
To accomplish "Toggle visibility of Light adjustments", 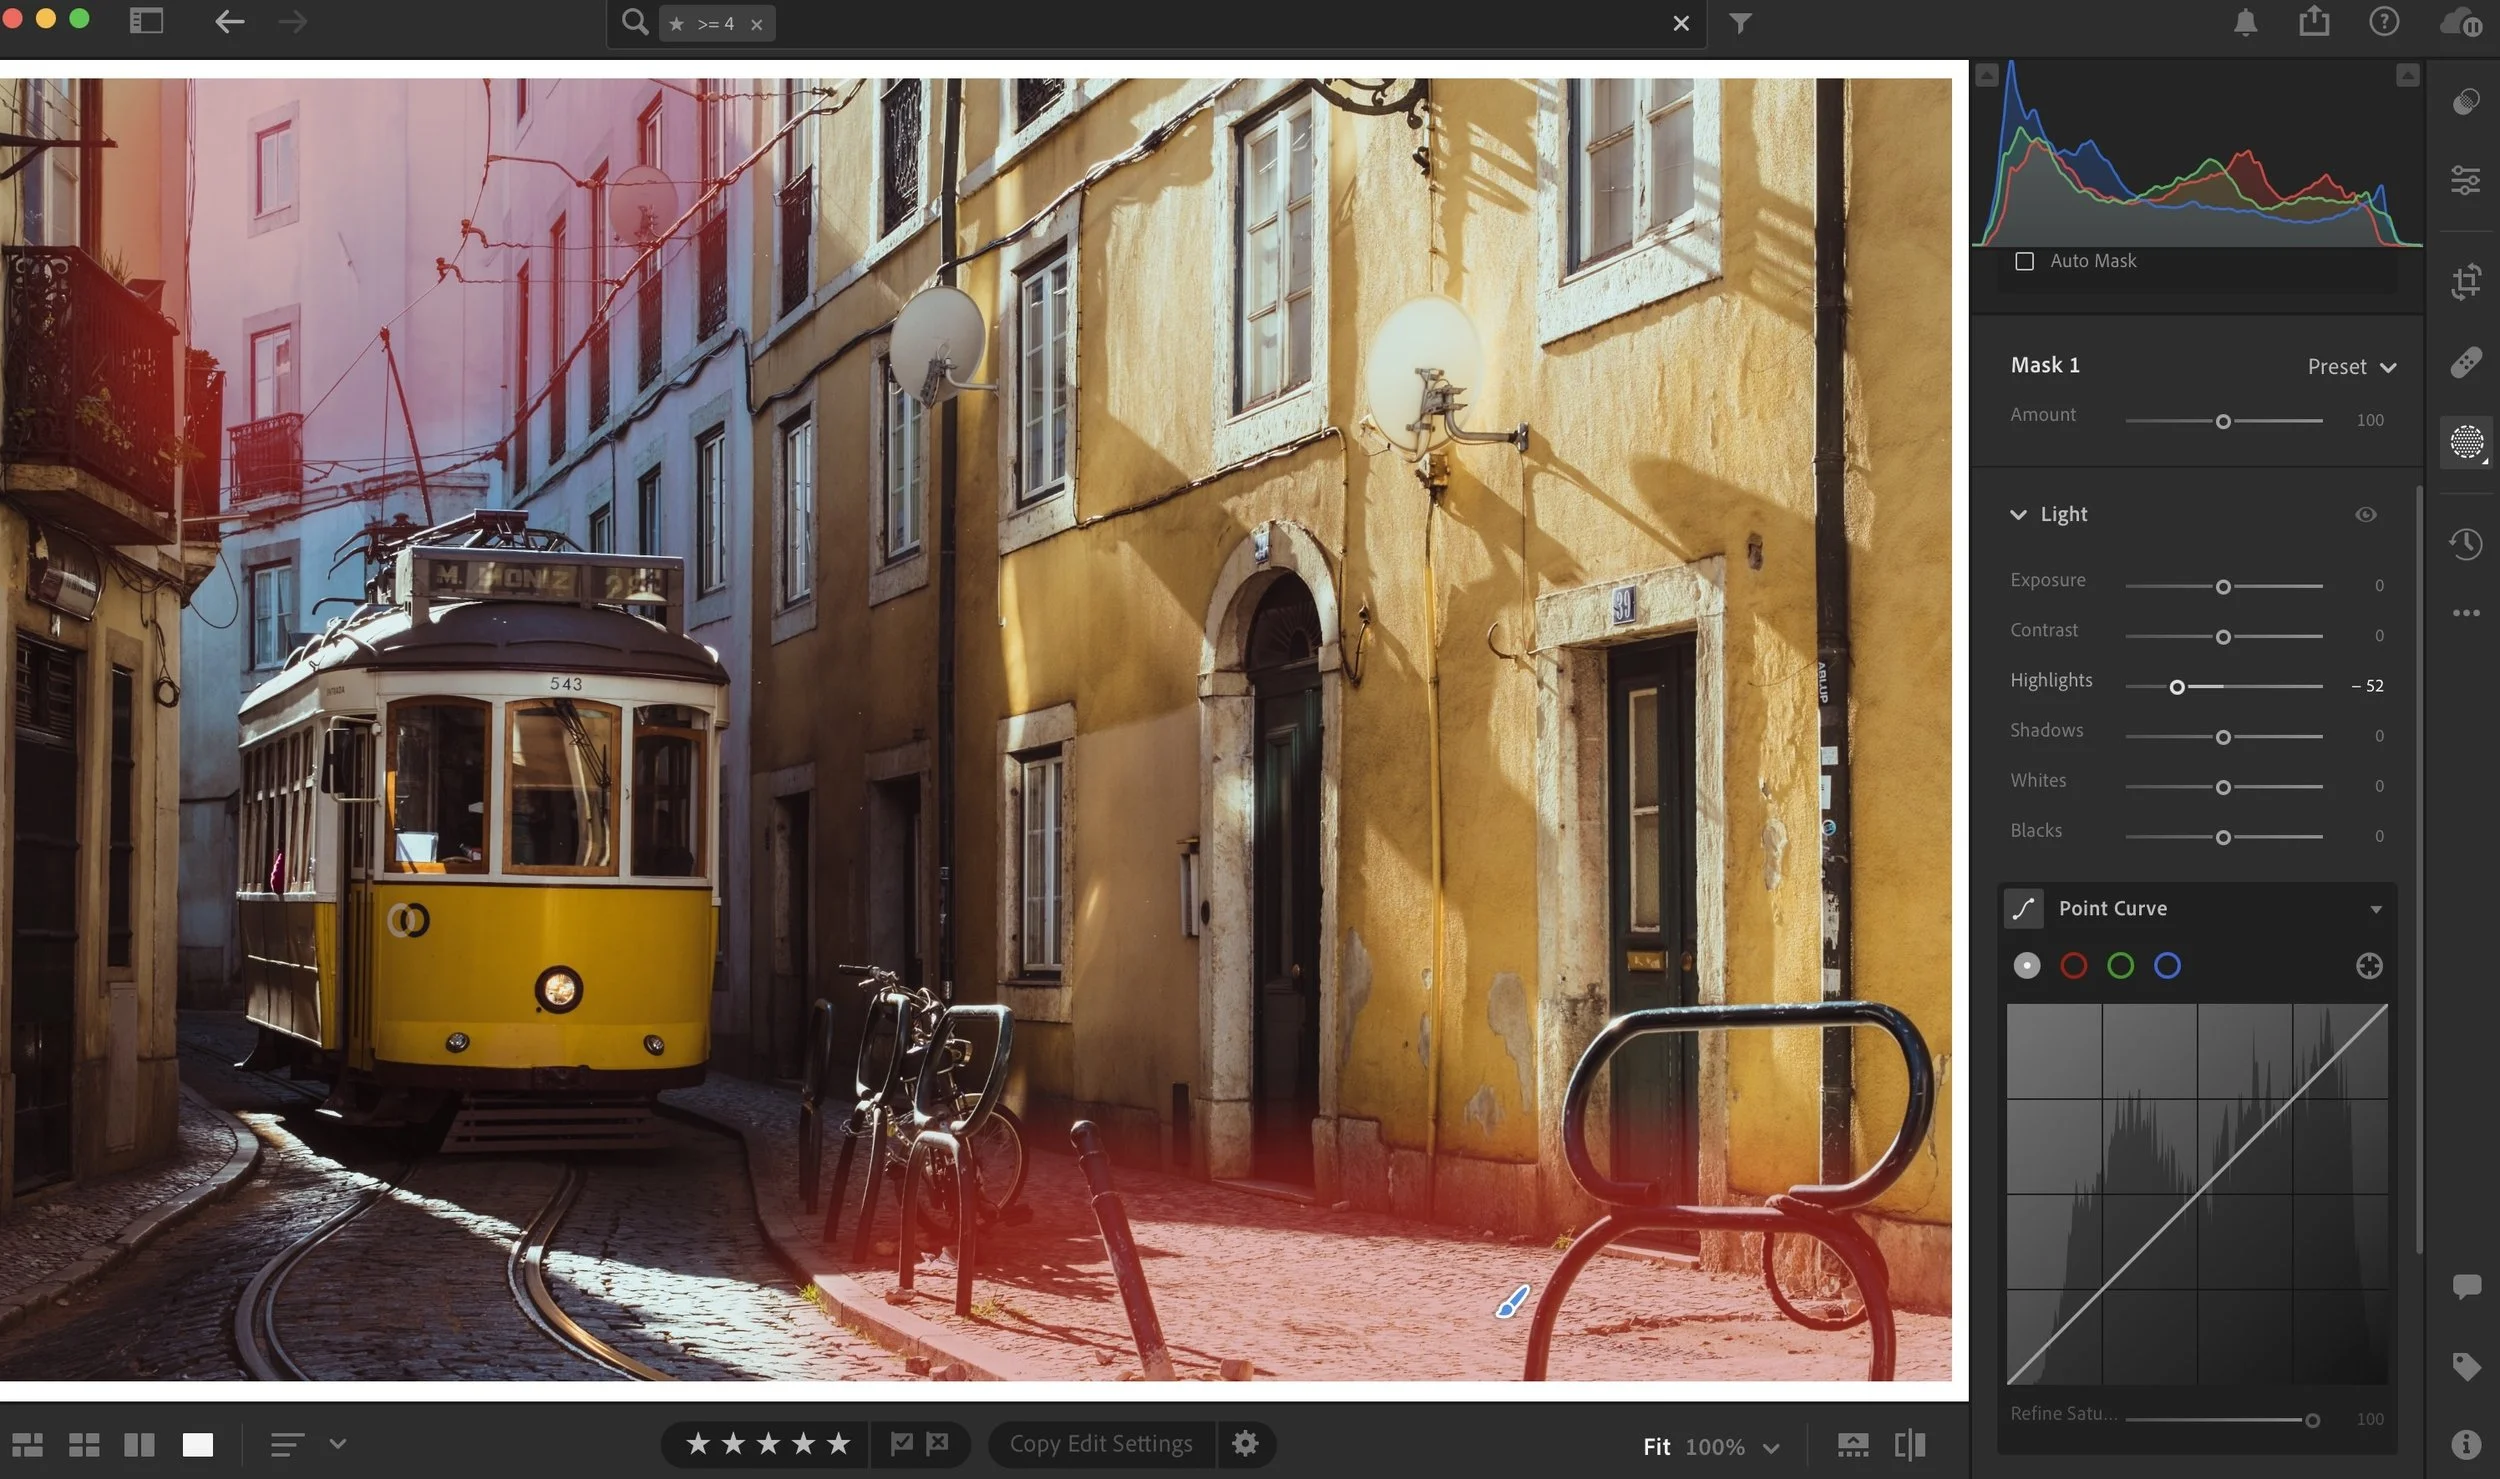I will [2366, 514].
